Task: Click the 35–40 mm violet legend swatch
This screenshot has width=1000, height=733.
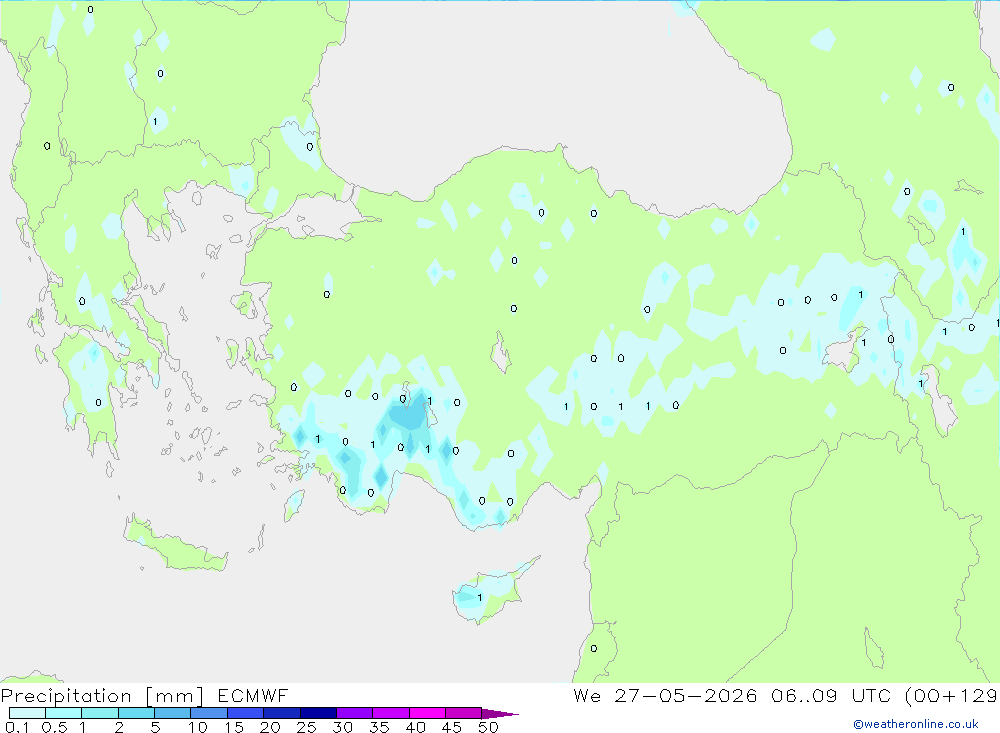Action: [391, 713]
